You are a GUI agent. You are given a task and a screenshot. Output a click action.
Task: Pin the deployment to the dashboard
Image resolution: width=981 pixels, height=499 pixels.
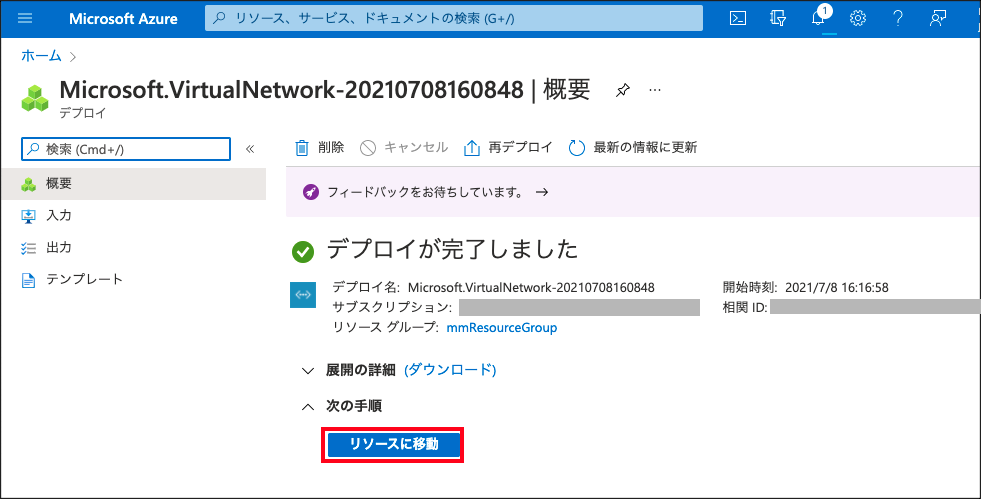pos(622,91)
